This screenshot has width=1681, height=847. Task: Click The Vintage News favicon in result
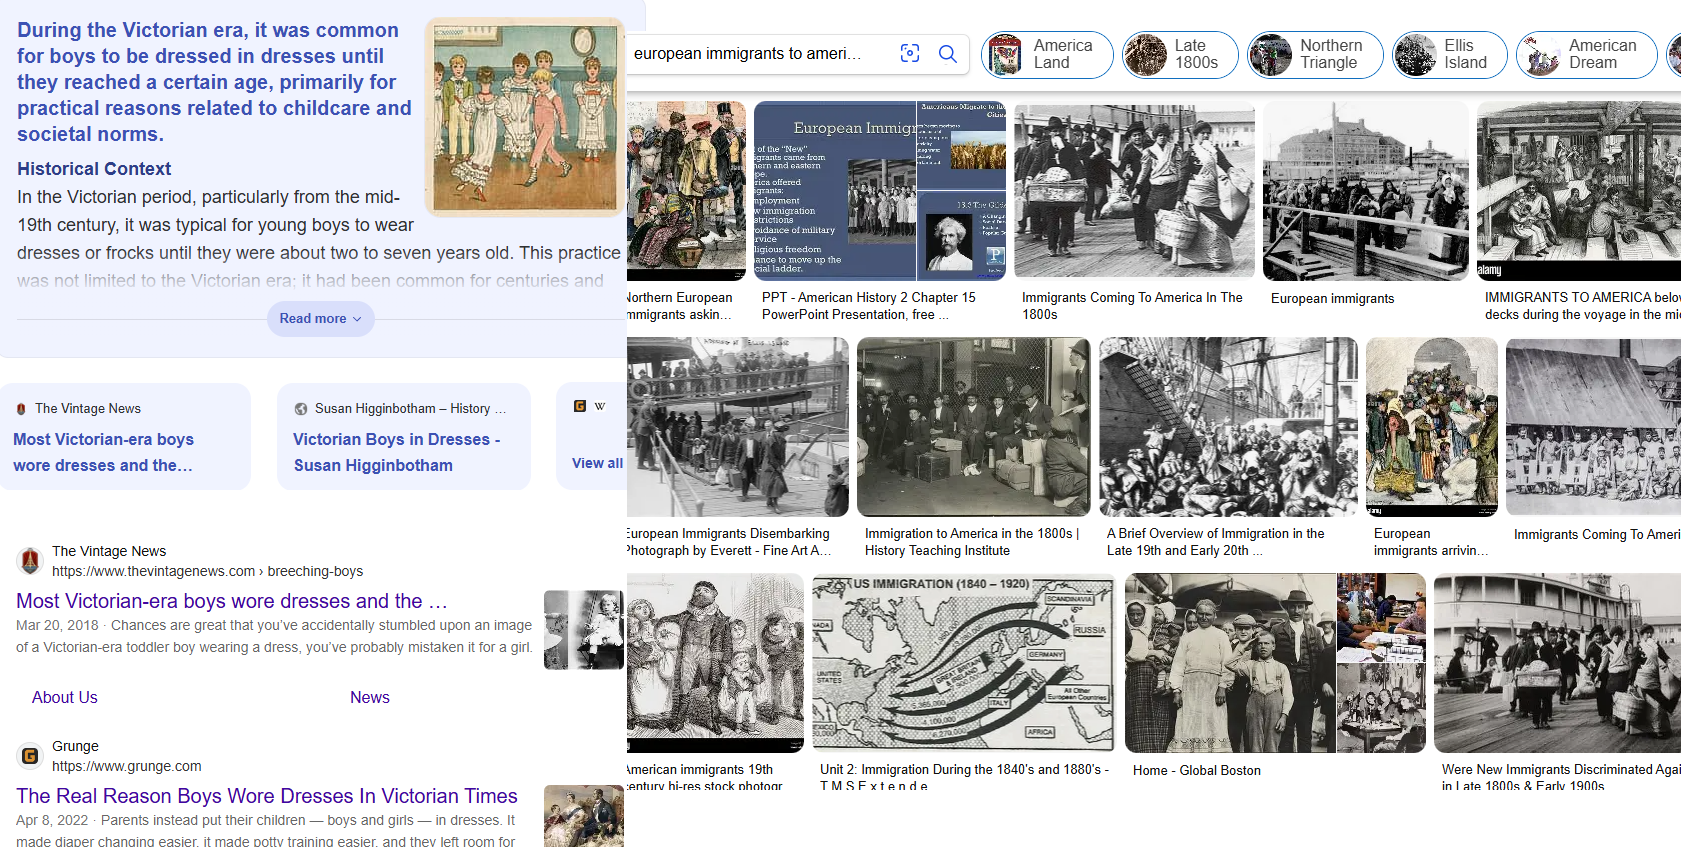point(30,561)
